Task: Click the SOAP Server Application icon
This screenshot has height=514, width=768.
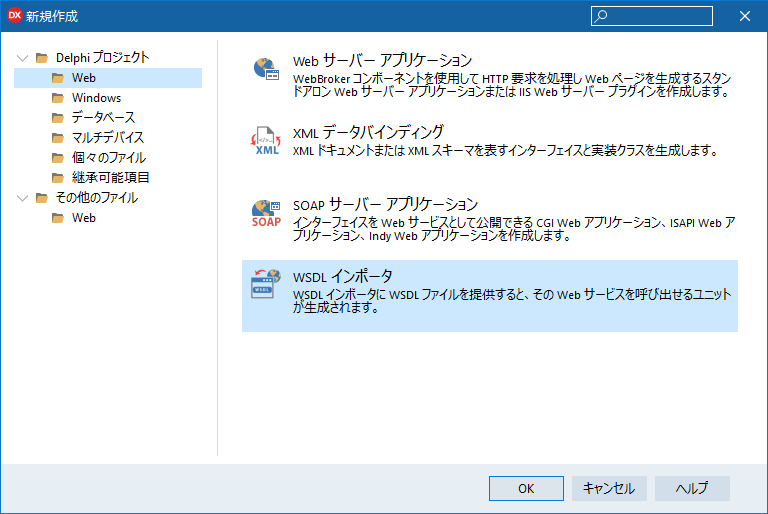Action: [266, 213]
